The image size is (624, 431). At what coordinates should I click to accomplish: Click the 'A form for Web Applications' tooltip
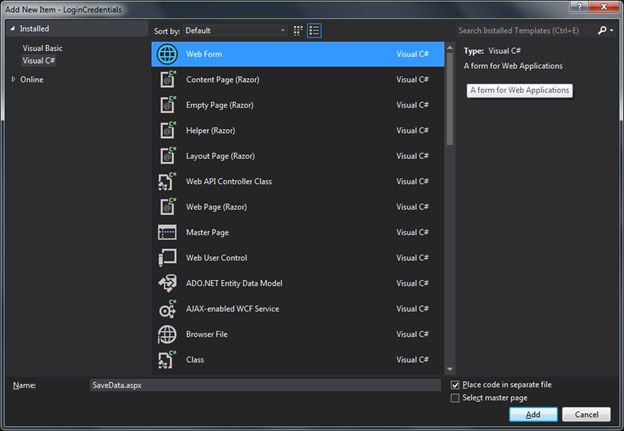(520, 90)
